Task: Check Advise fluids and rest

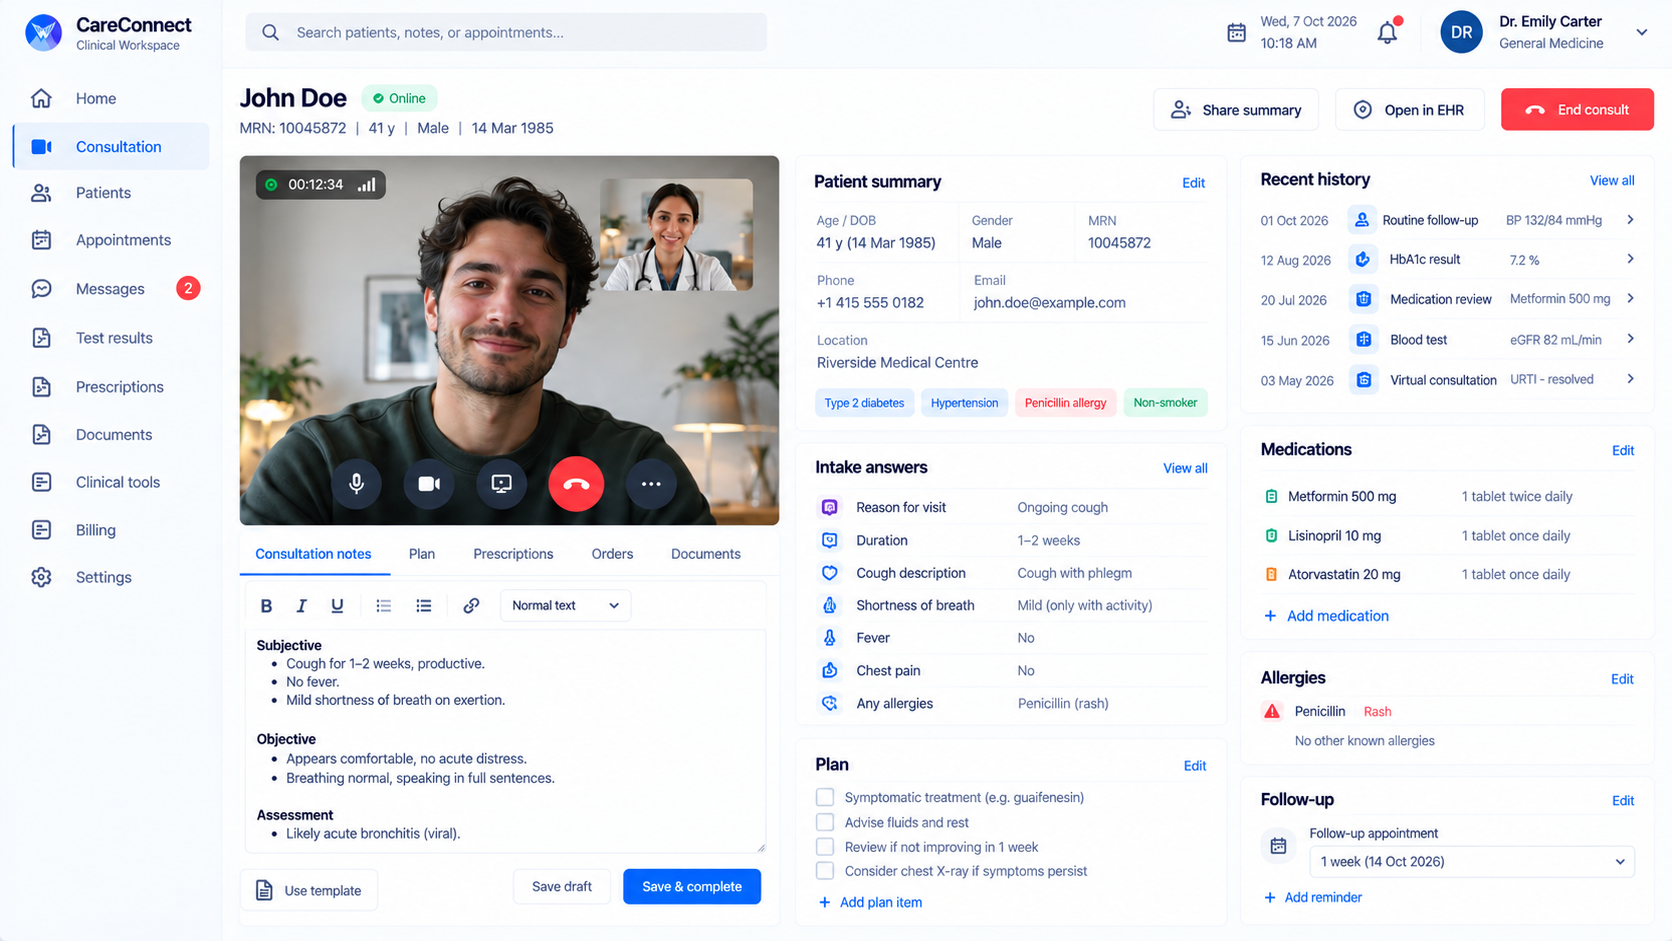Action: point(825,822)
